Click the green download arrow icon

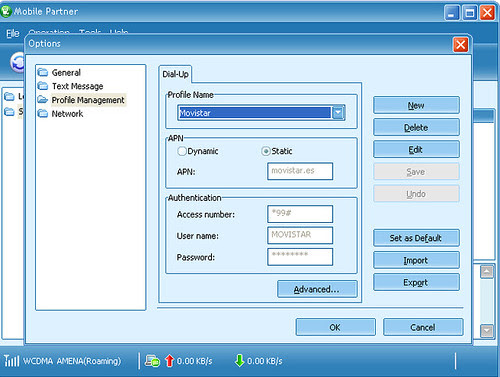[x=239, y=361]
